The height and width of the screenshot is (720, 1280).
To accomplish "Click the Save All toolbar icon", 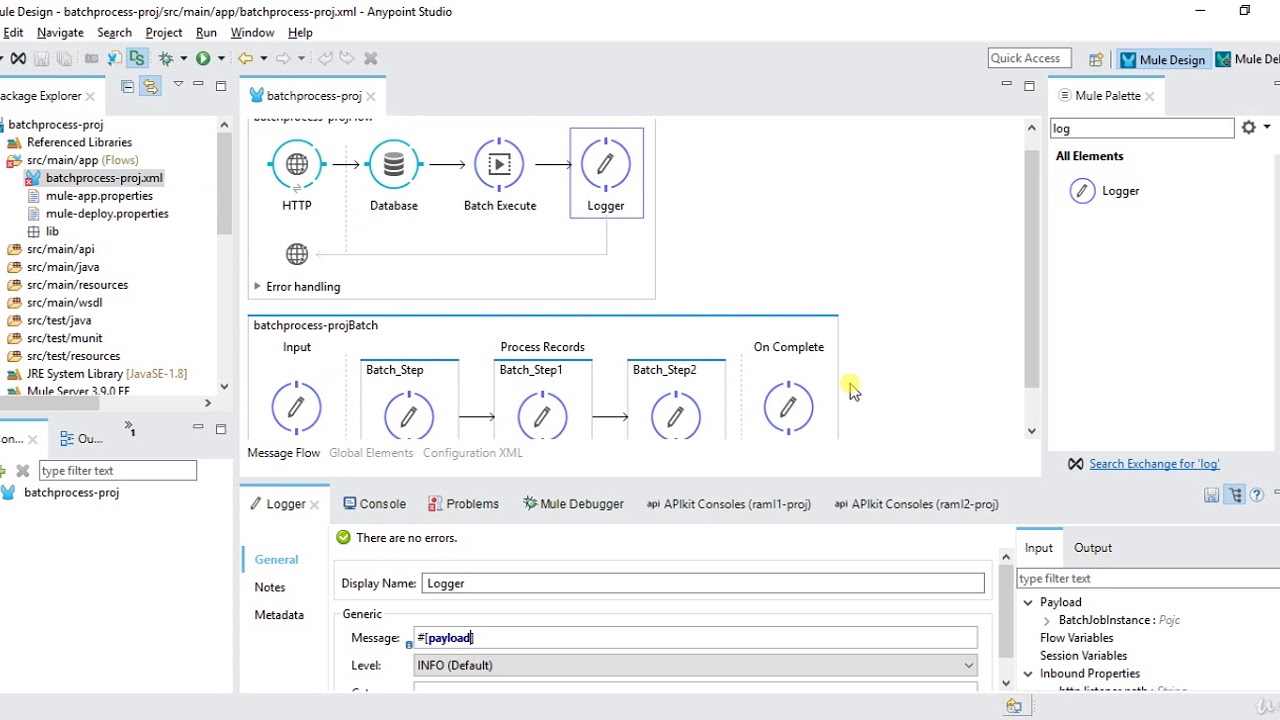I will click(64, 58).
